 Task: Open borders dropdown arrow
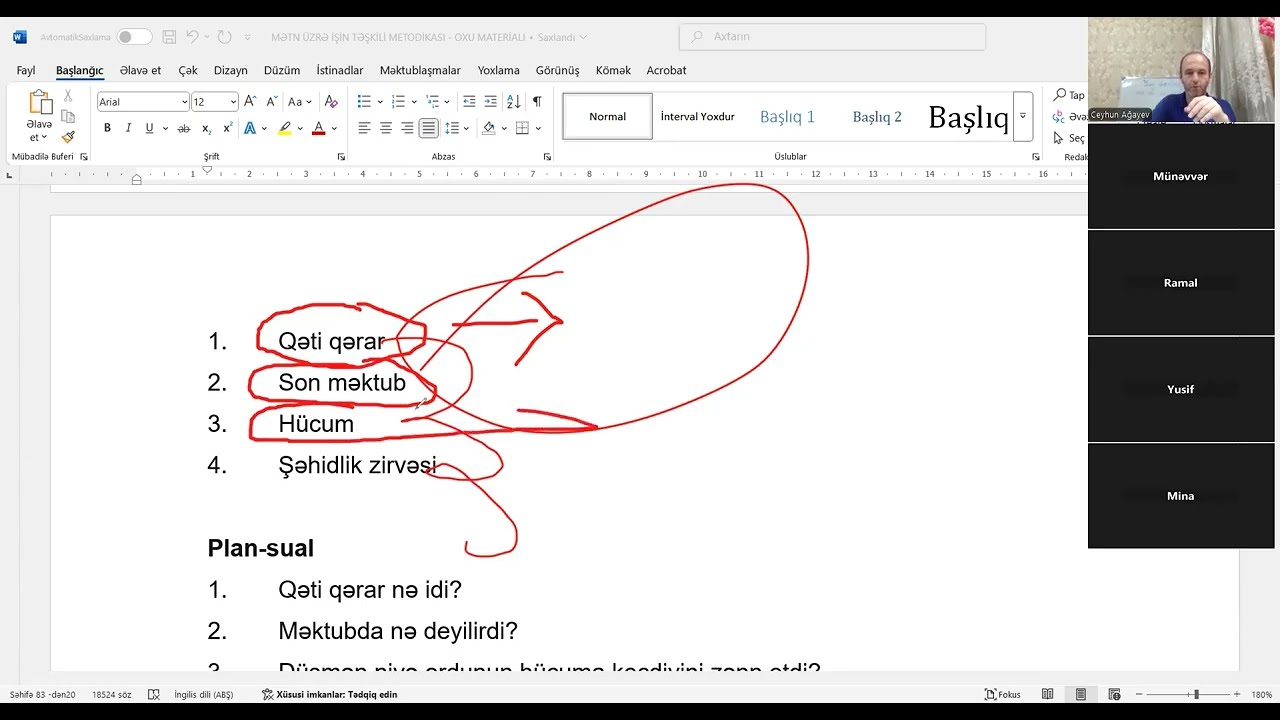538,128
